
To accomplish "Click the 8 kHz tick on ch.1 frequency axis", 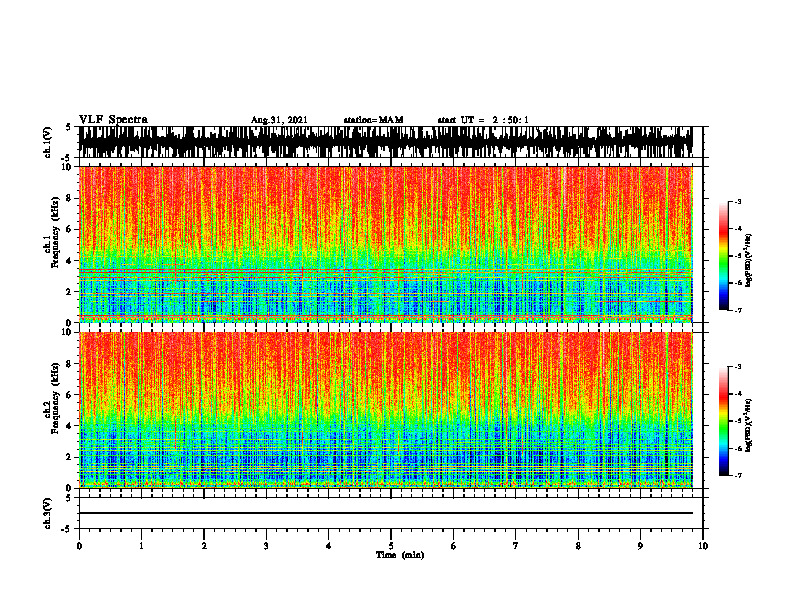I will (70, 198).
